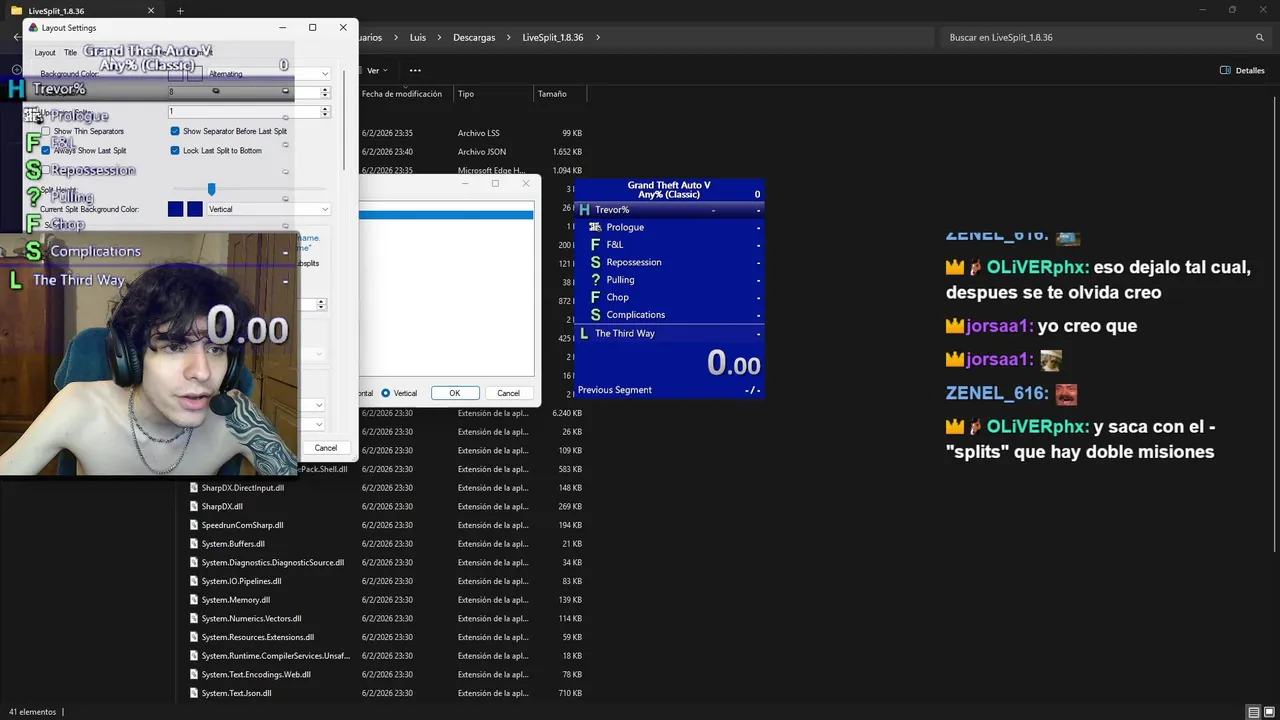
Task: Click the highlighted blue row in small dialog list
Action: pos(446,214)
